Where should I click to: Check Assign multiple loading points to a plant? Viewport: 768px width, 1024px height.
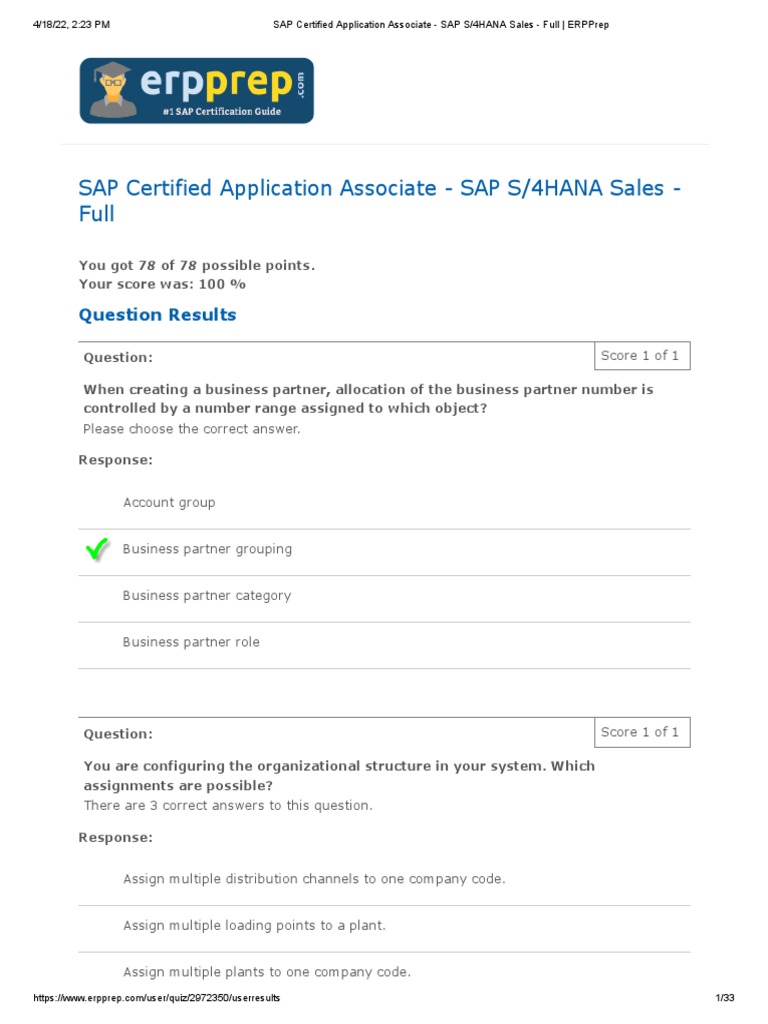point(254,926)
